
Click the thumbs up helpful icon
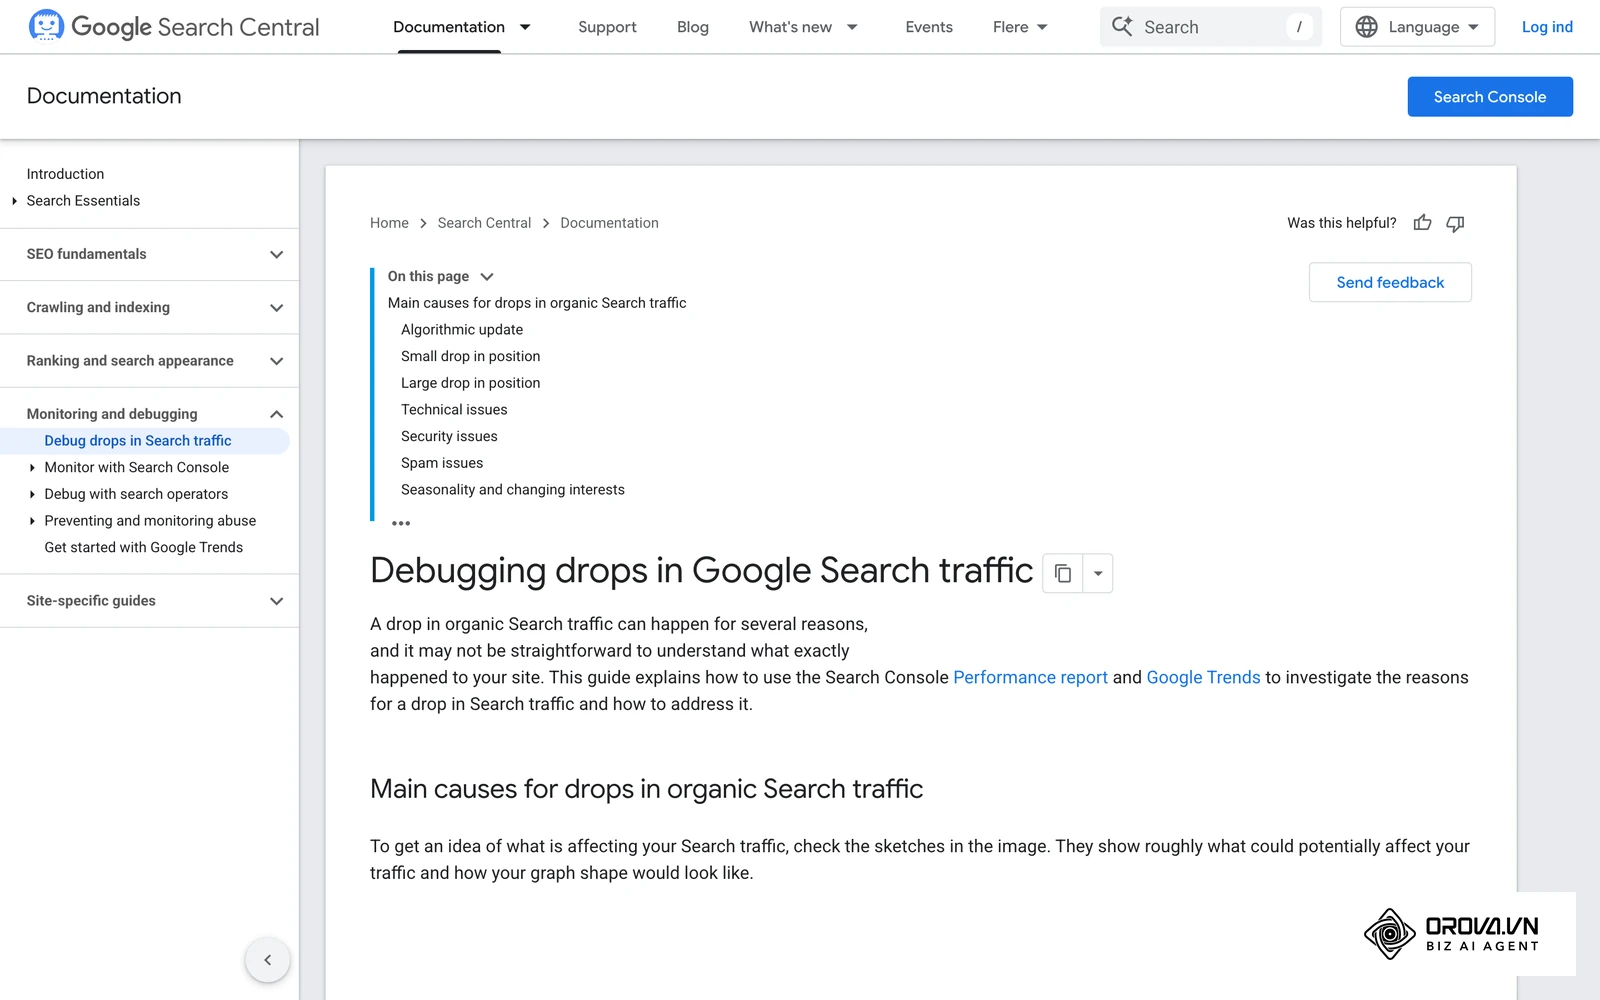(1422, 223)
